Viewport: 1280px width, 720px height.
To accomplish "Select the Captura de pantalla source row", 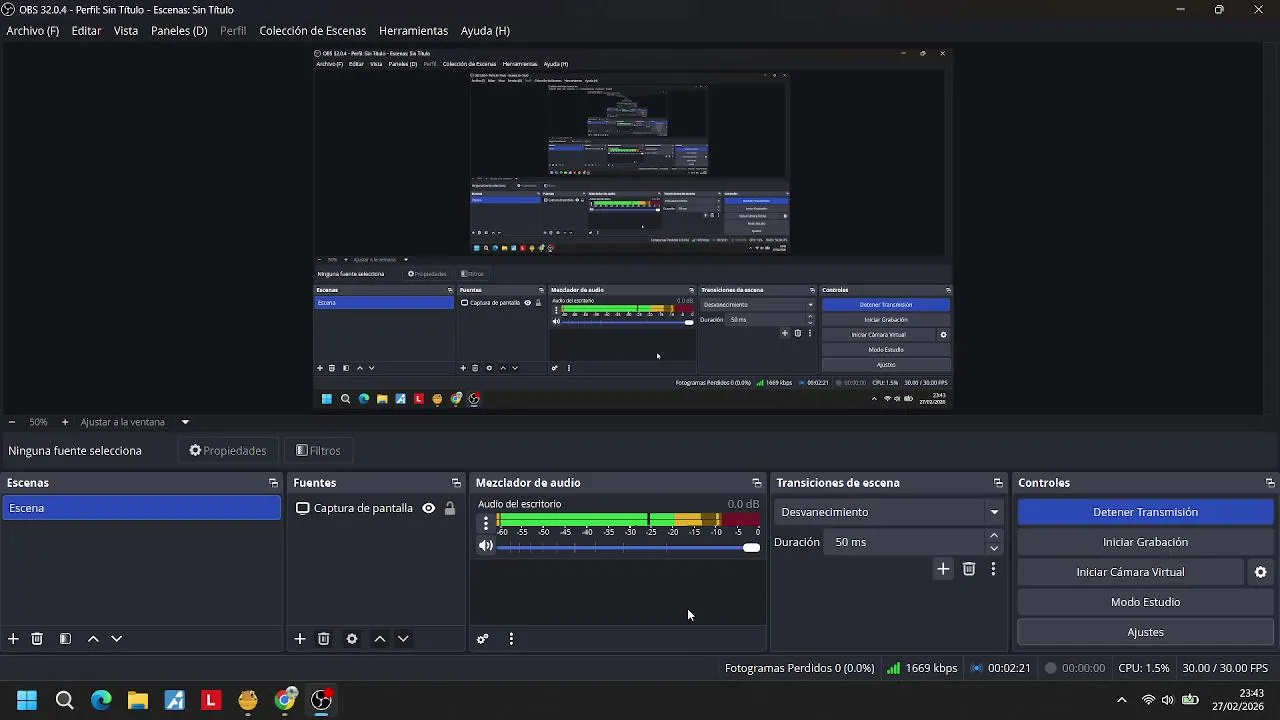I will (x=377, y=508).
